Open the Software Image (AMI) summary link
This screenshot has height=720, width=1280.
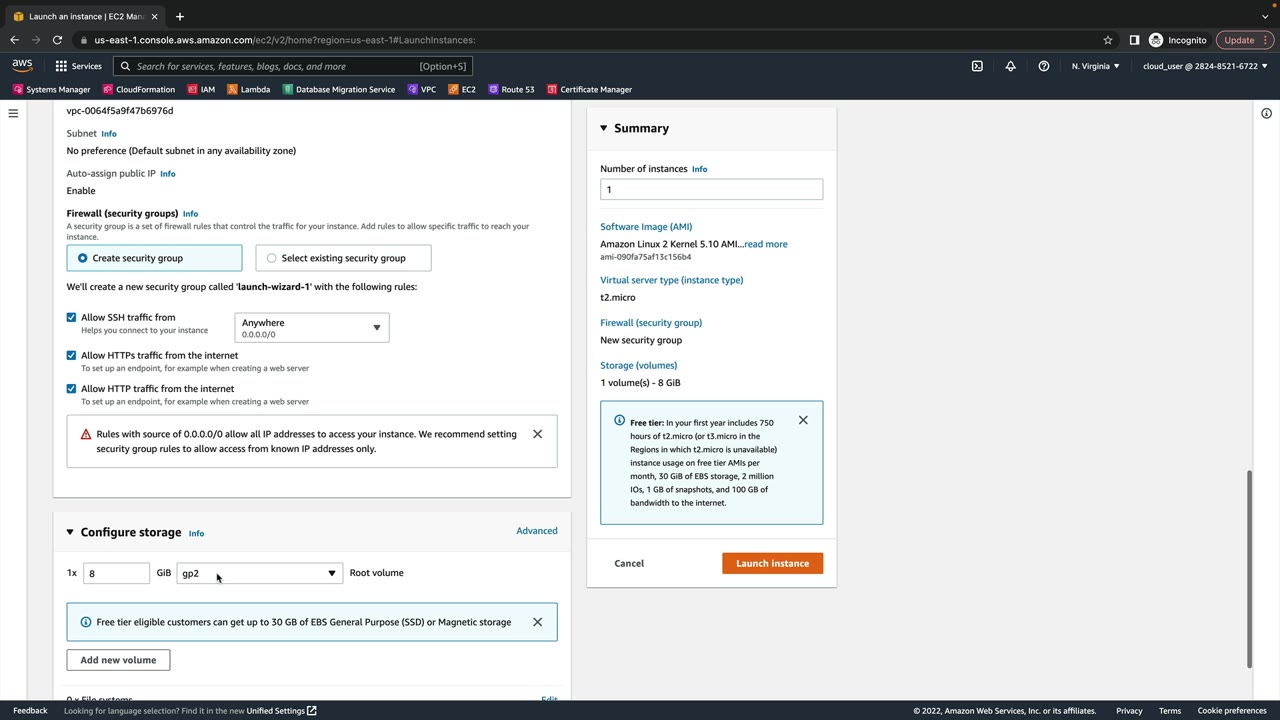(646, 227)
